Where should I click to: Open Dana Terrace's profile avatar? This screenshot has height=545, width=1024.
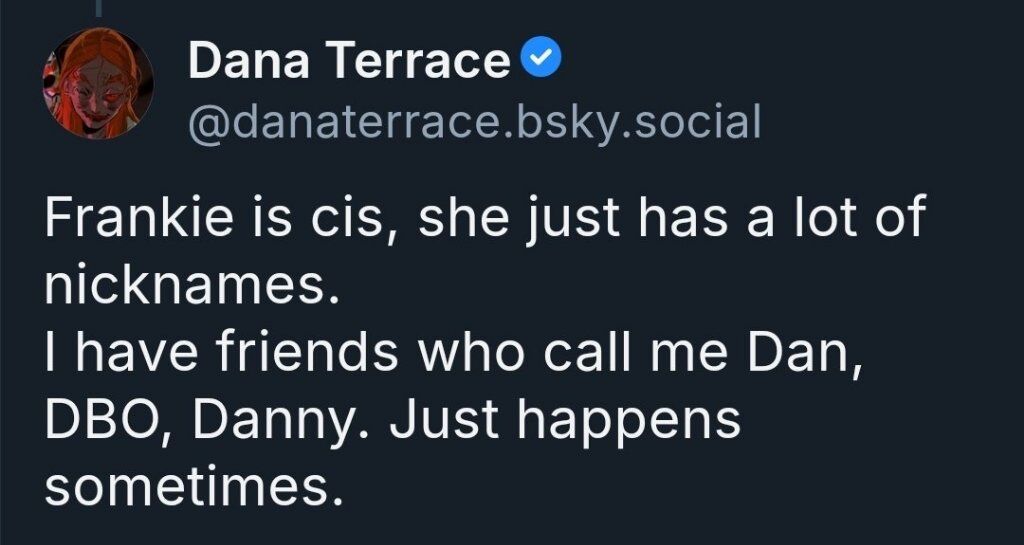(97, 84)
